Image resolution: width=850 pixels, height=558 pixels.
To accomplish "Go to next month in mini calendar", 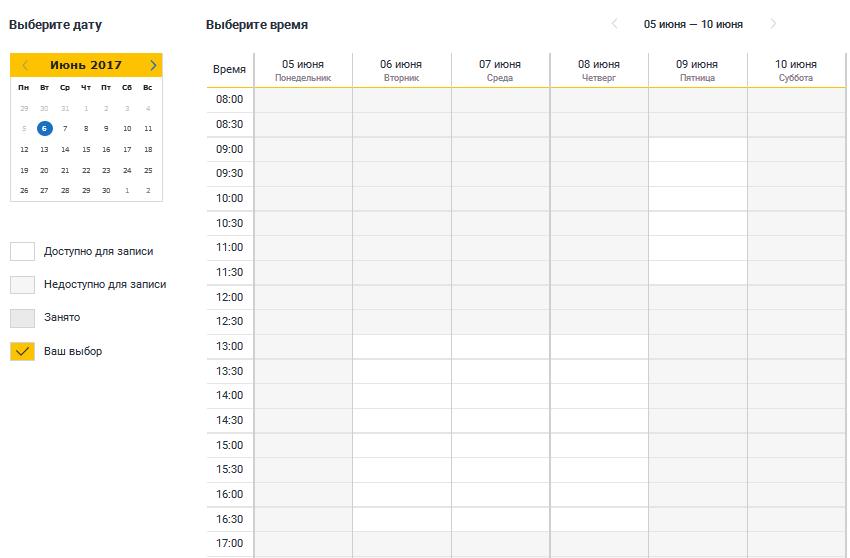I will pyautogui.click(x=153, y=65).
